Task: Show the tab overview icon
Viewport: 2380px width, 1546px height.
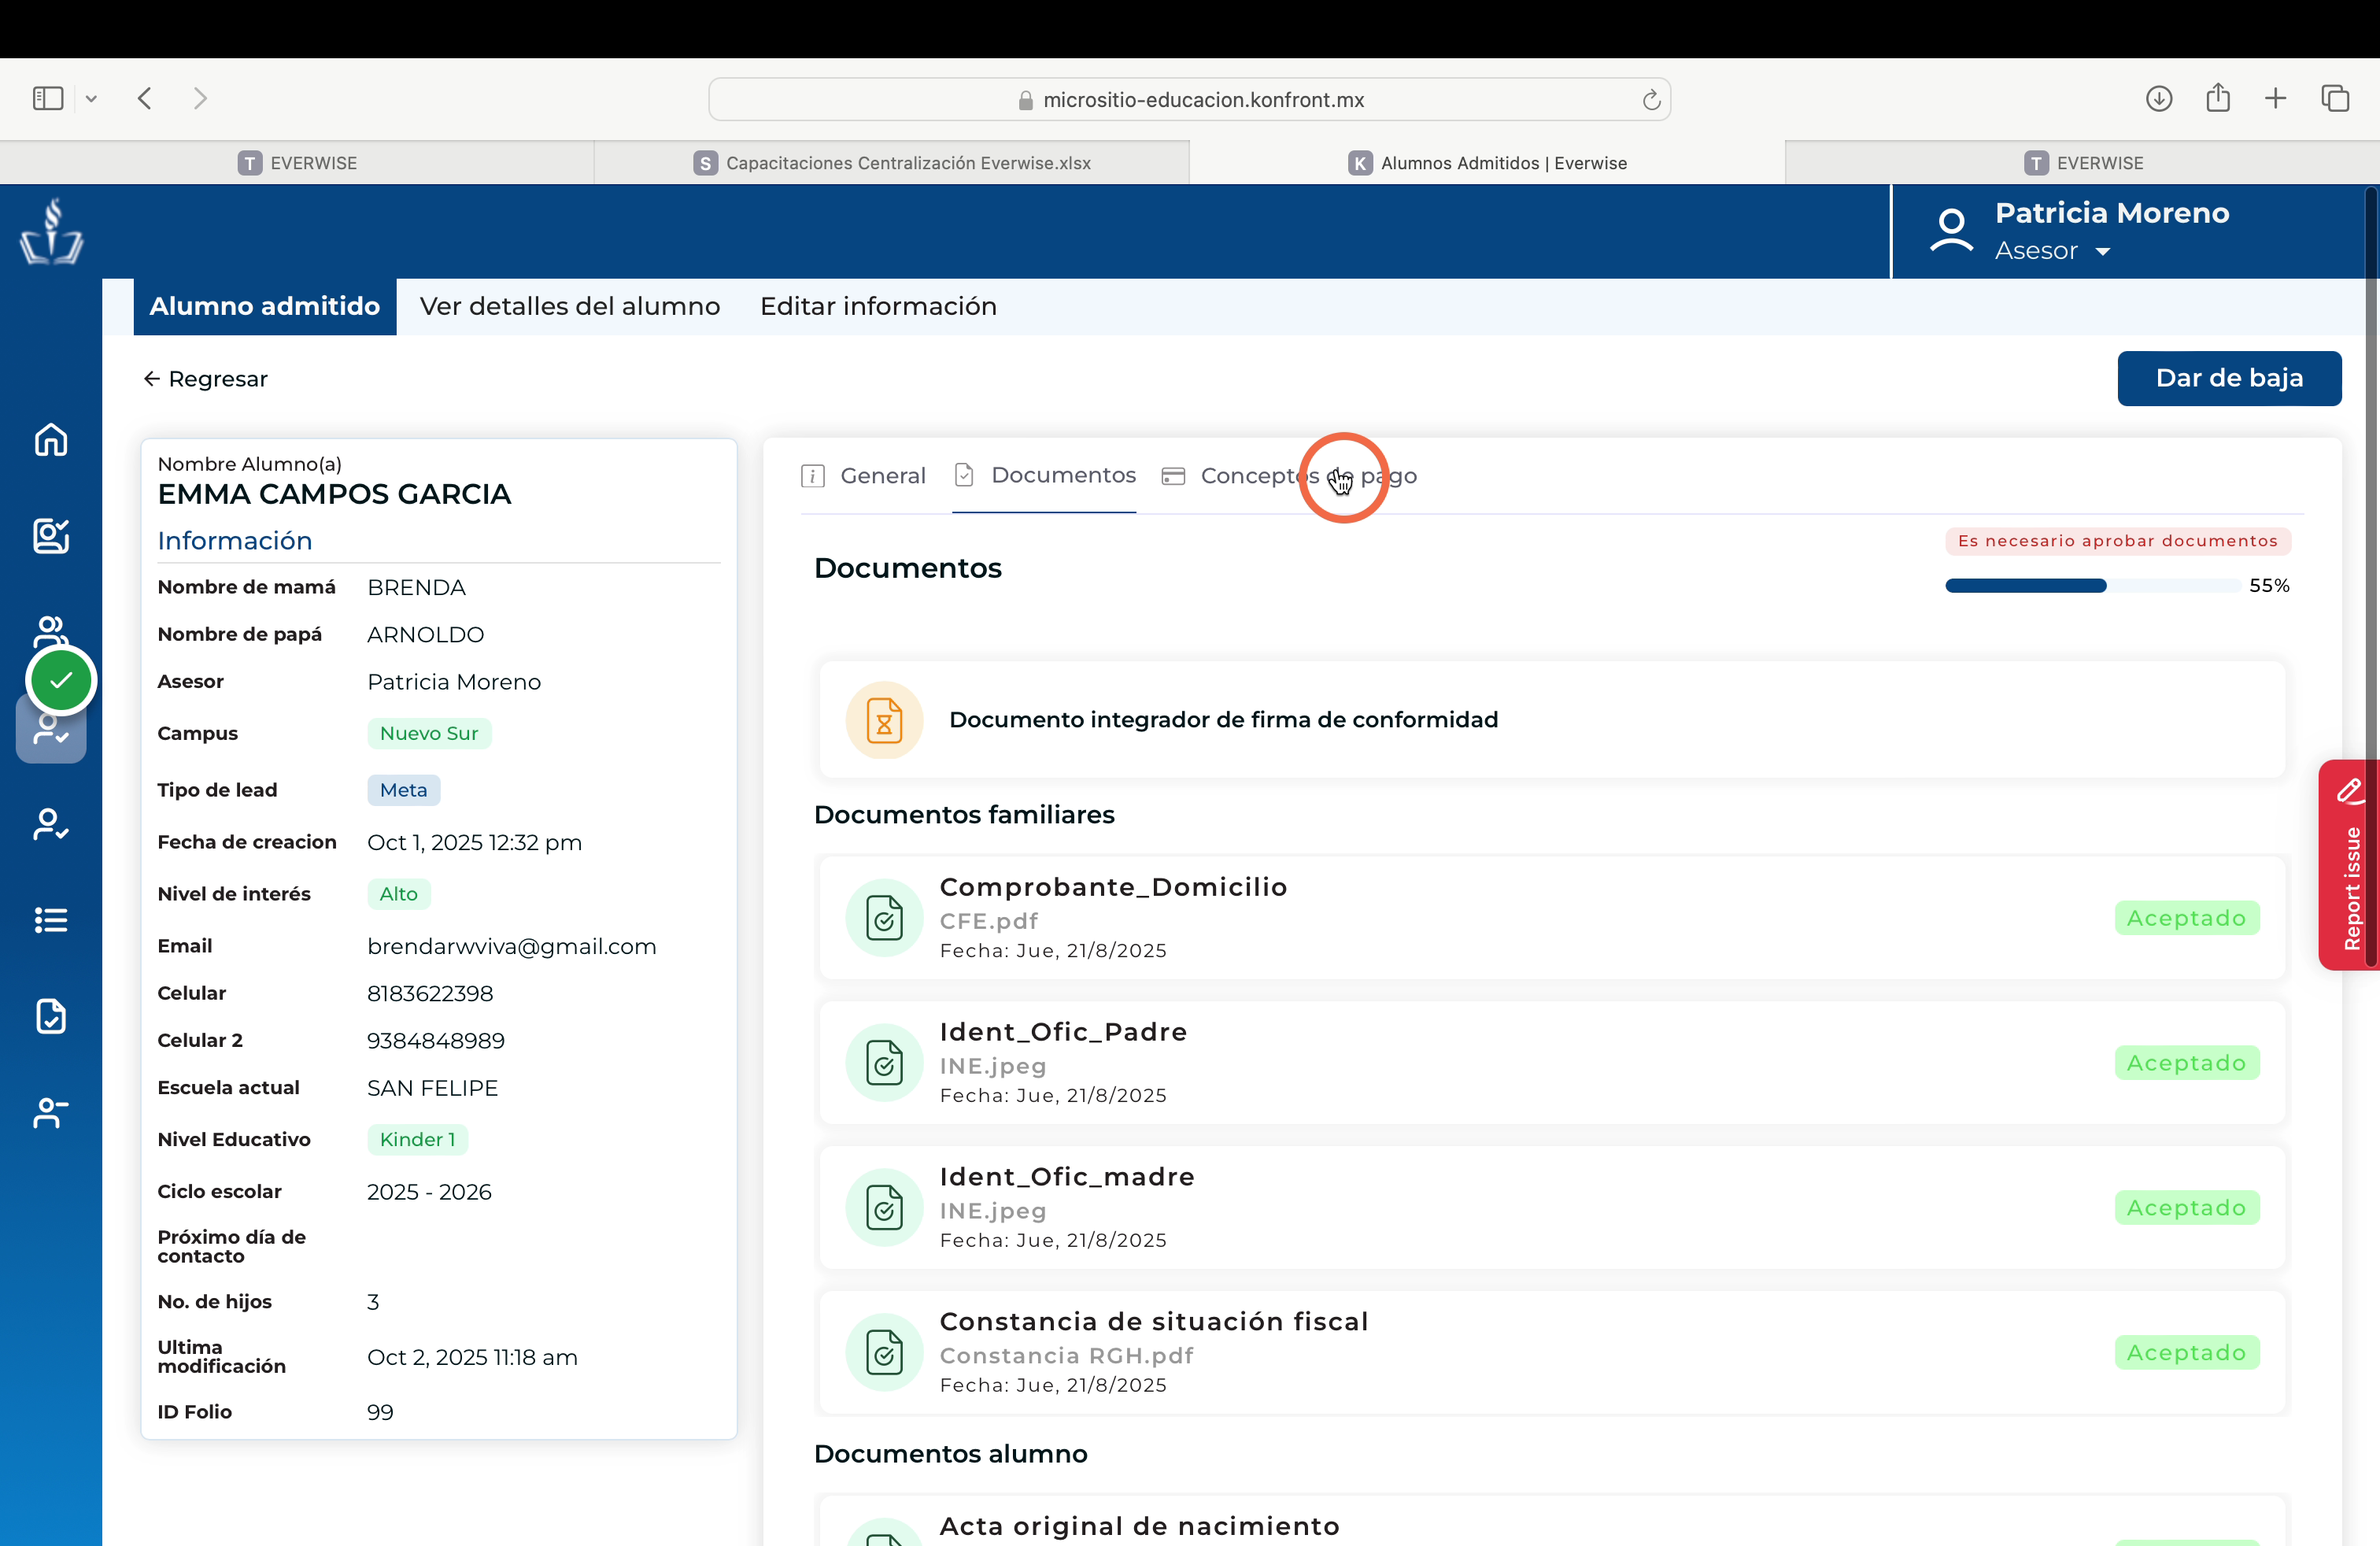Action: click(2335, 98)
